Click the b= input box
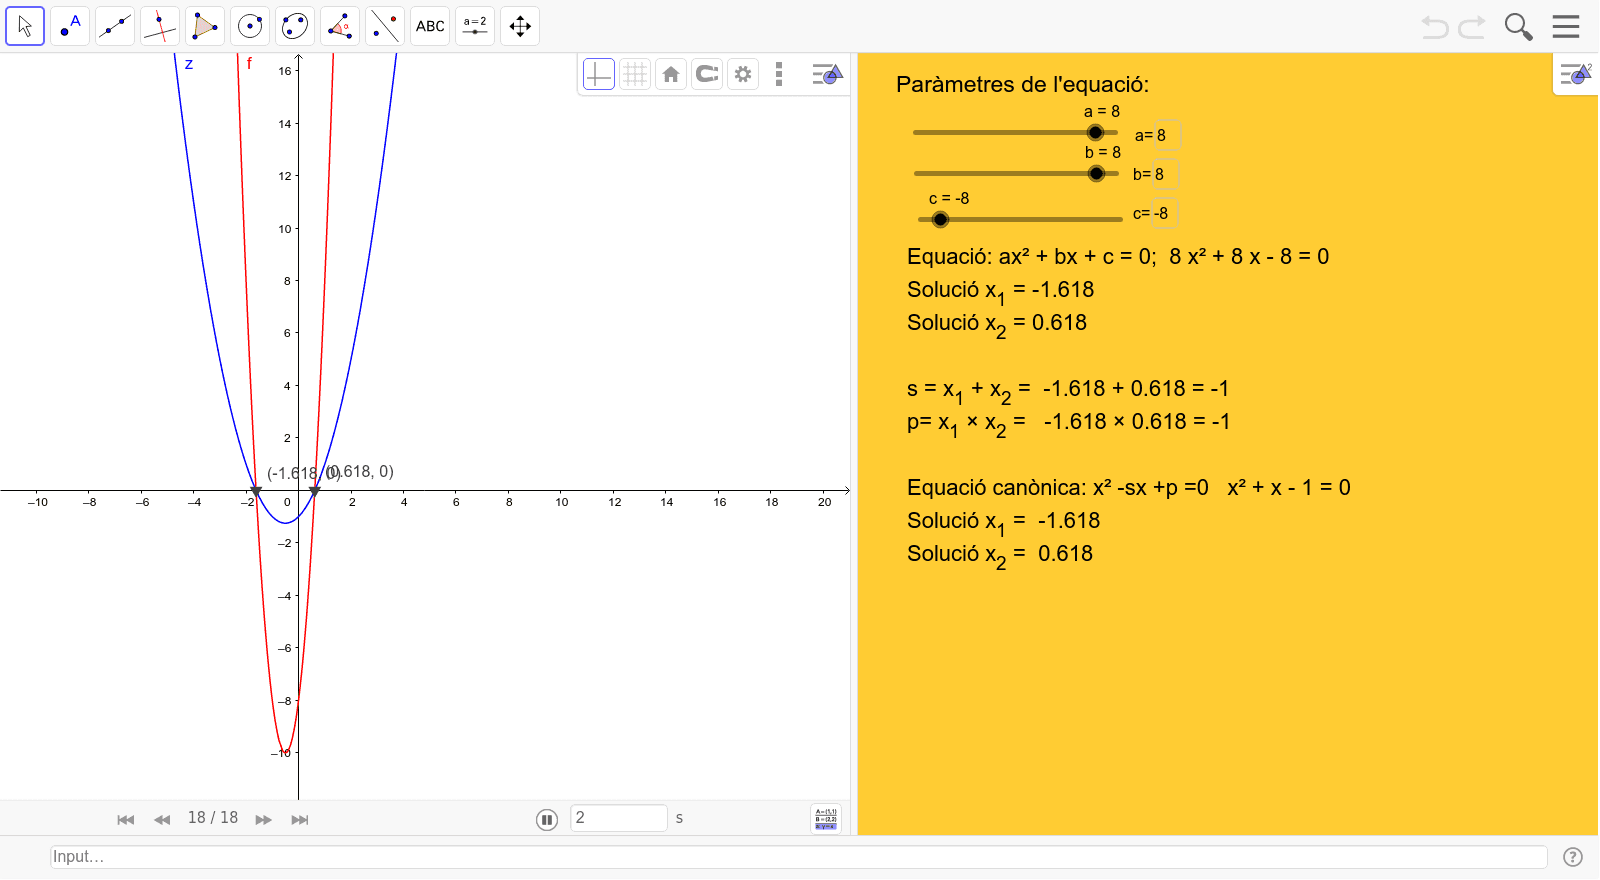Screen dimensions: 1600x880 [x=1166, y=174]
